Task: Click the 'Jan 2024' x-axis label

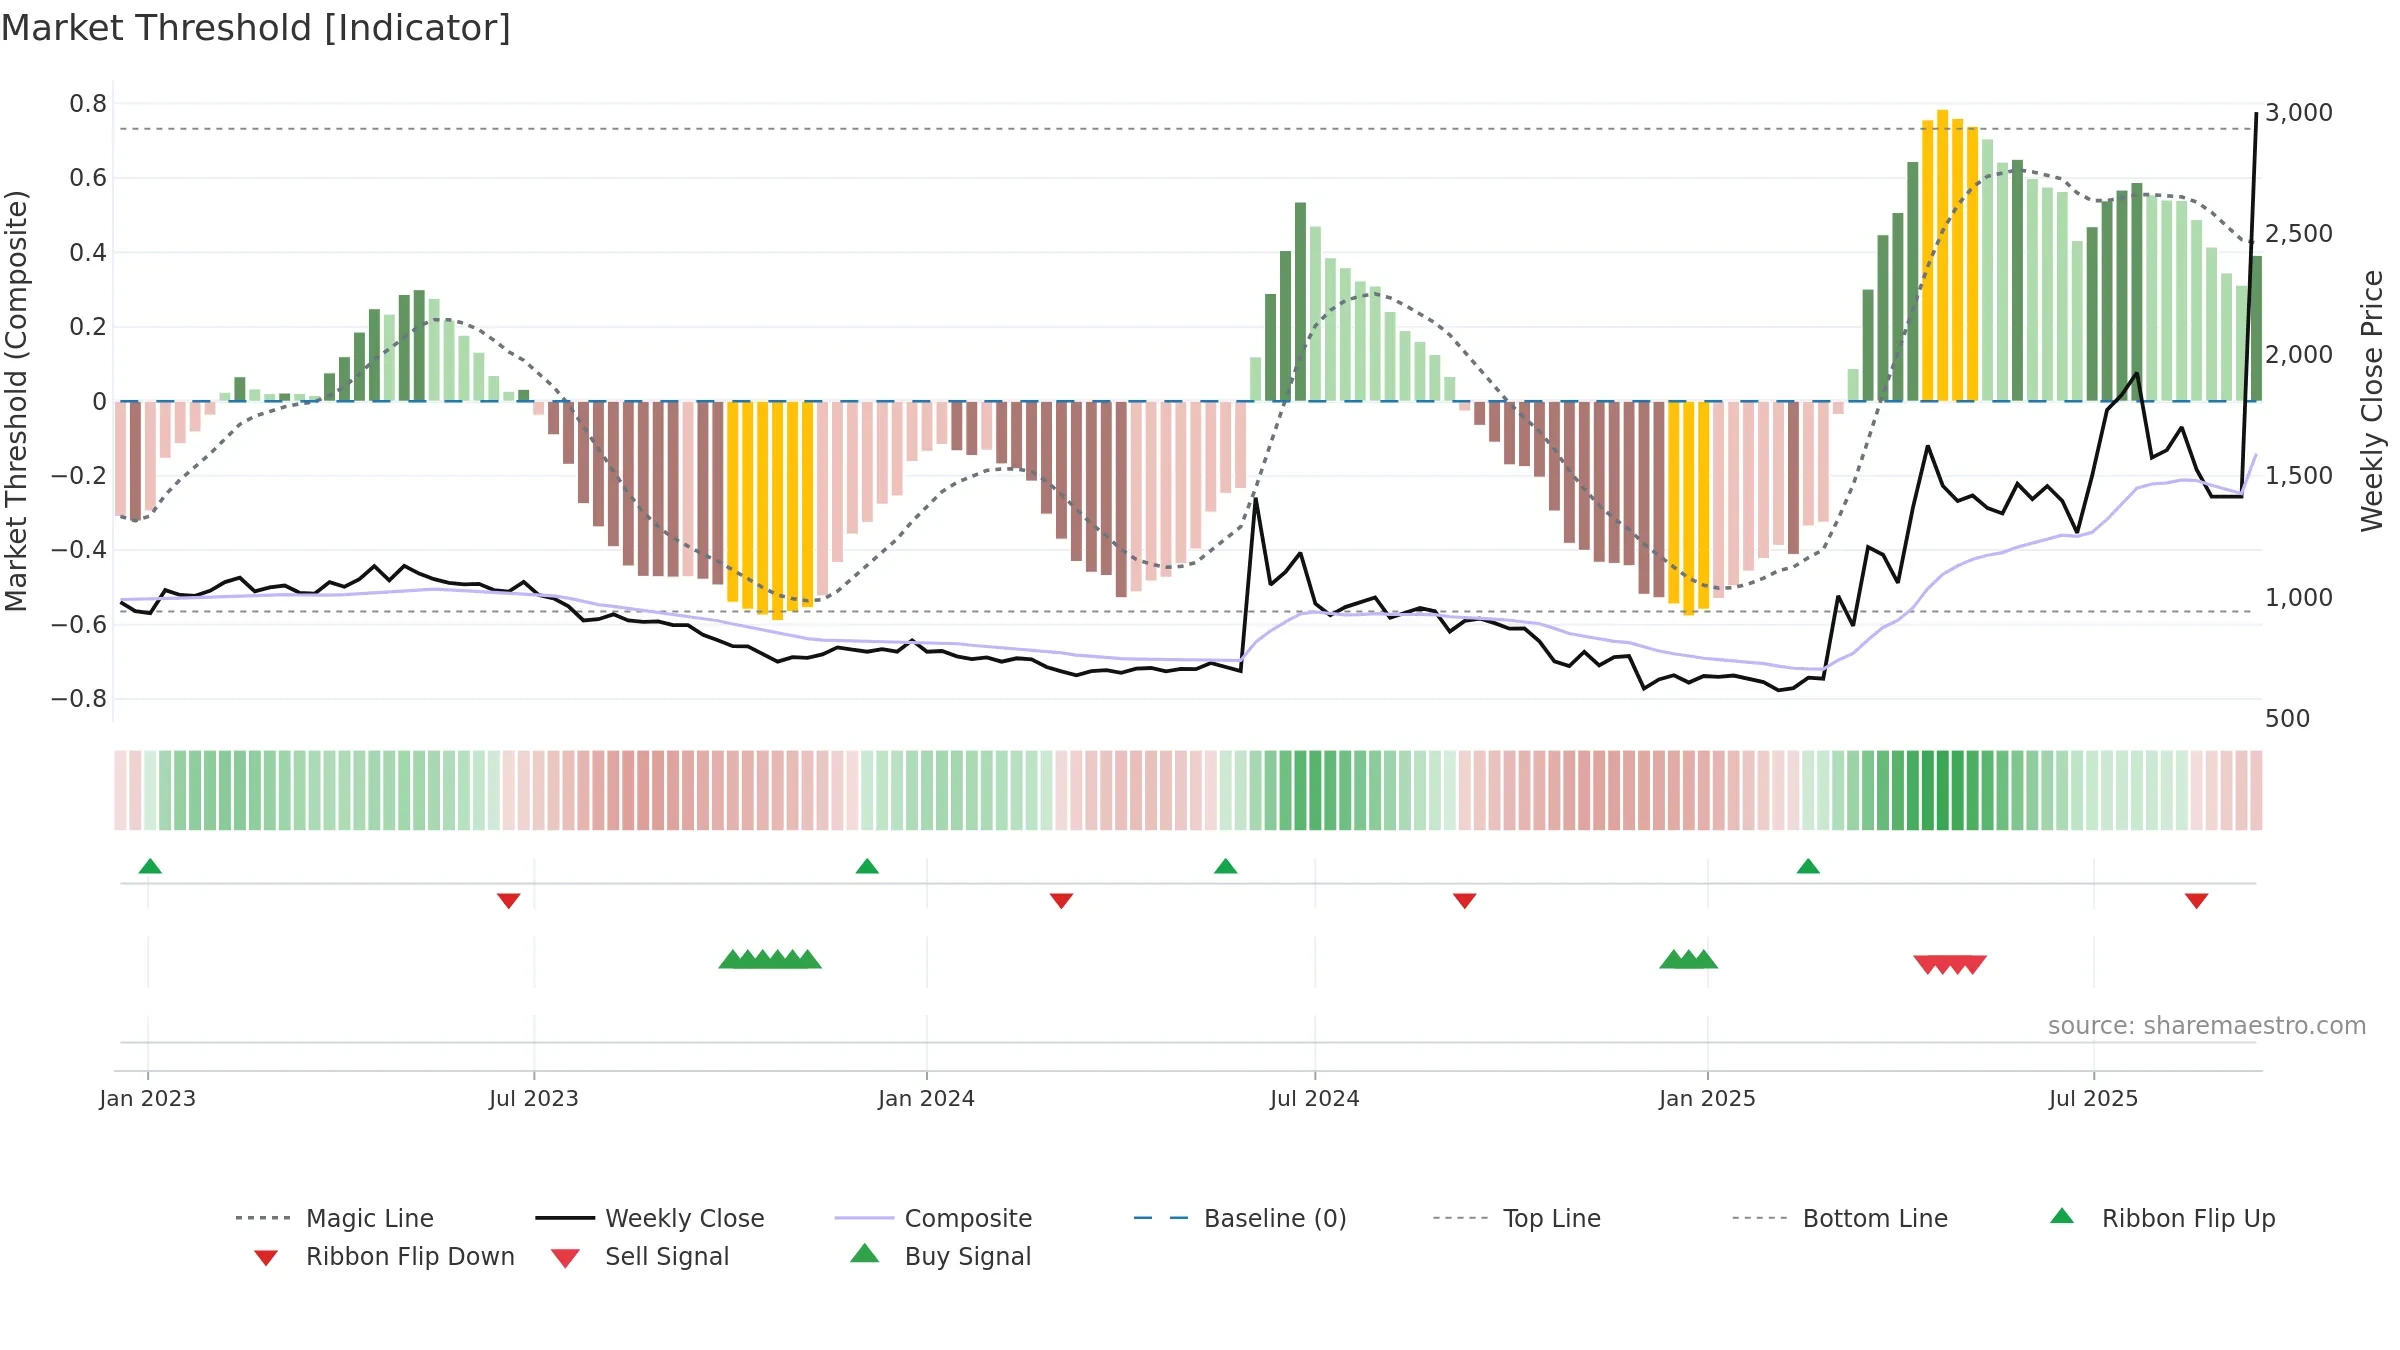Action: click(926, 1098)
